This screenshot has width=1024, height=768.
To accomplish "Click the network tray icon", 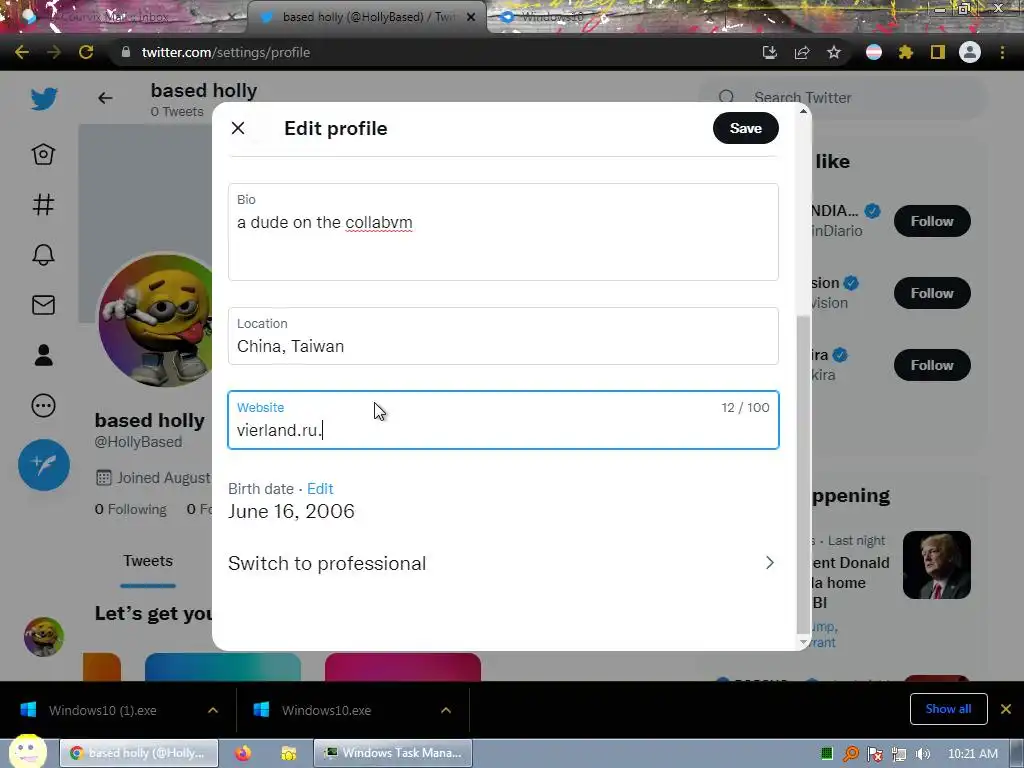I will (x=899, y=754).
